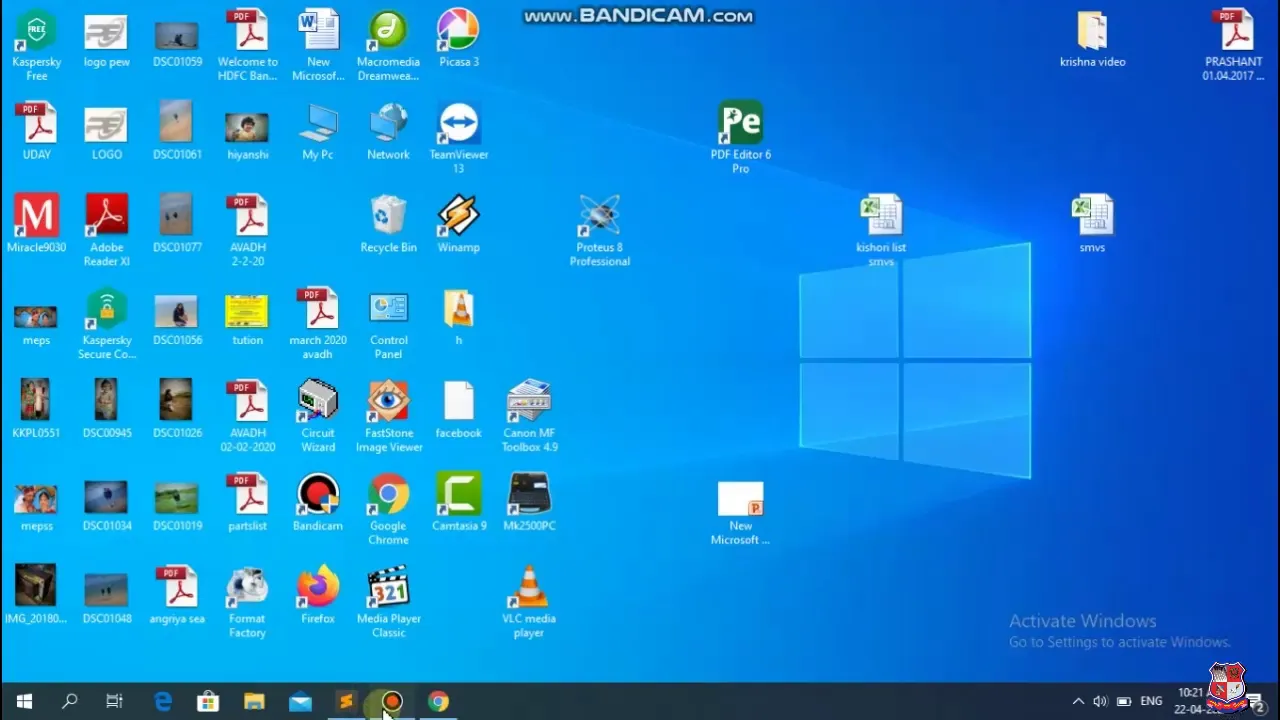Open hiyanshi photo thumbnail
The width and height of the screenshot is (1280, 720).
coord(247,138)
